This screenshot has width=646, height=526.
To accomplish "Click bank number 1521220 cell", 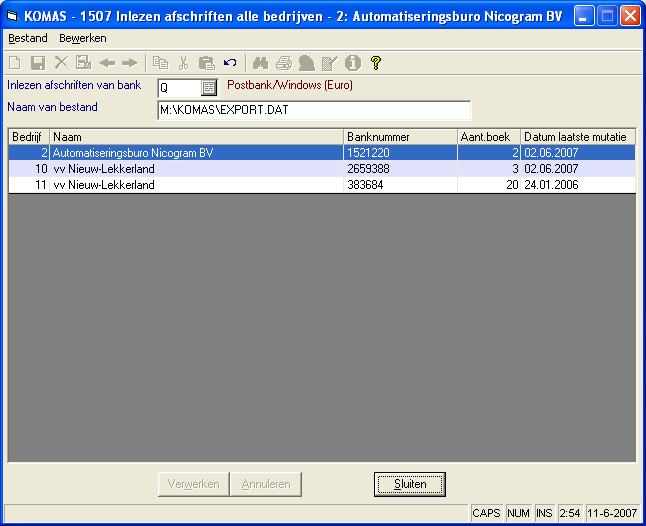I will [400, 153].
